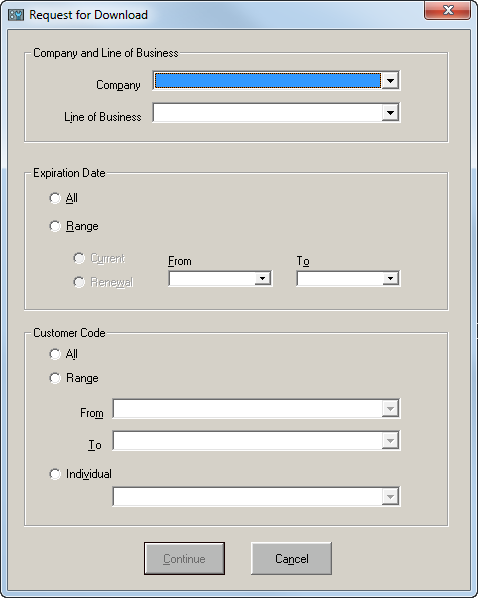Image resolution: width=478 pixels, height=598 pixels.
Task: Click the Continue button
Action: [x=184, y=559]
